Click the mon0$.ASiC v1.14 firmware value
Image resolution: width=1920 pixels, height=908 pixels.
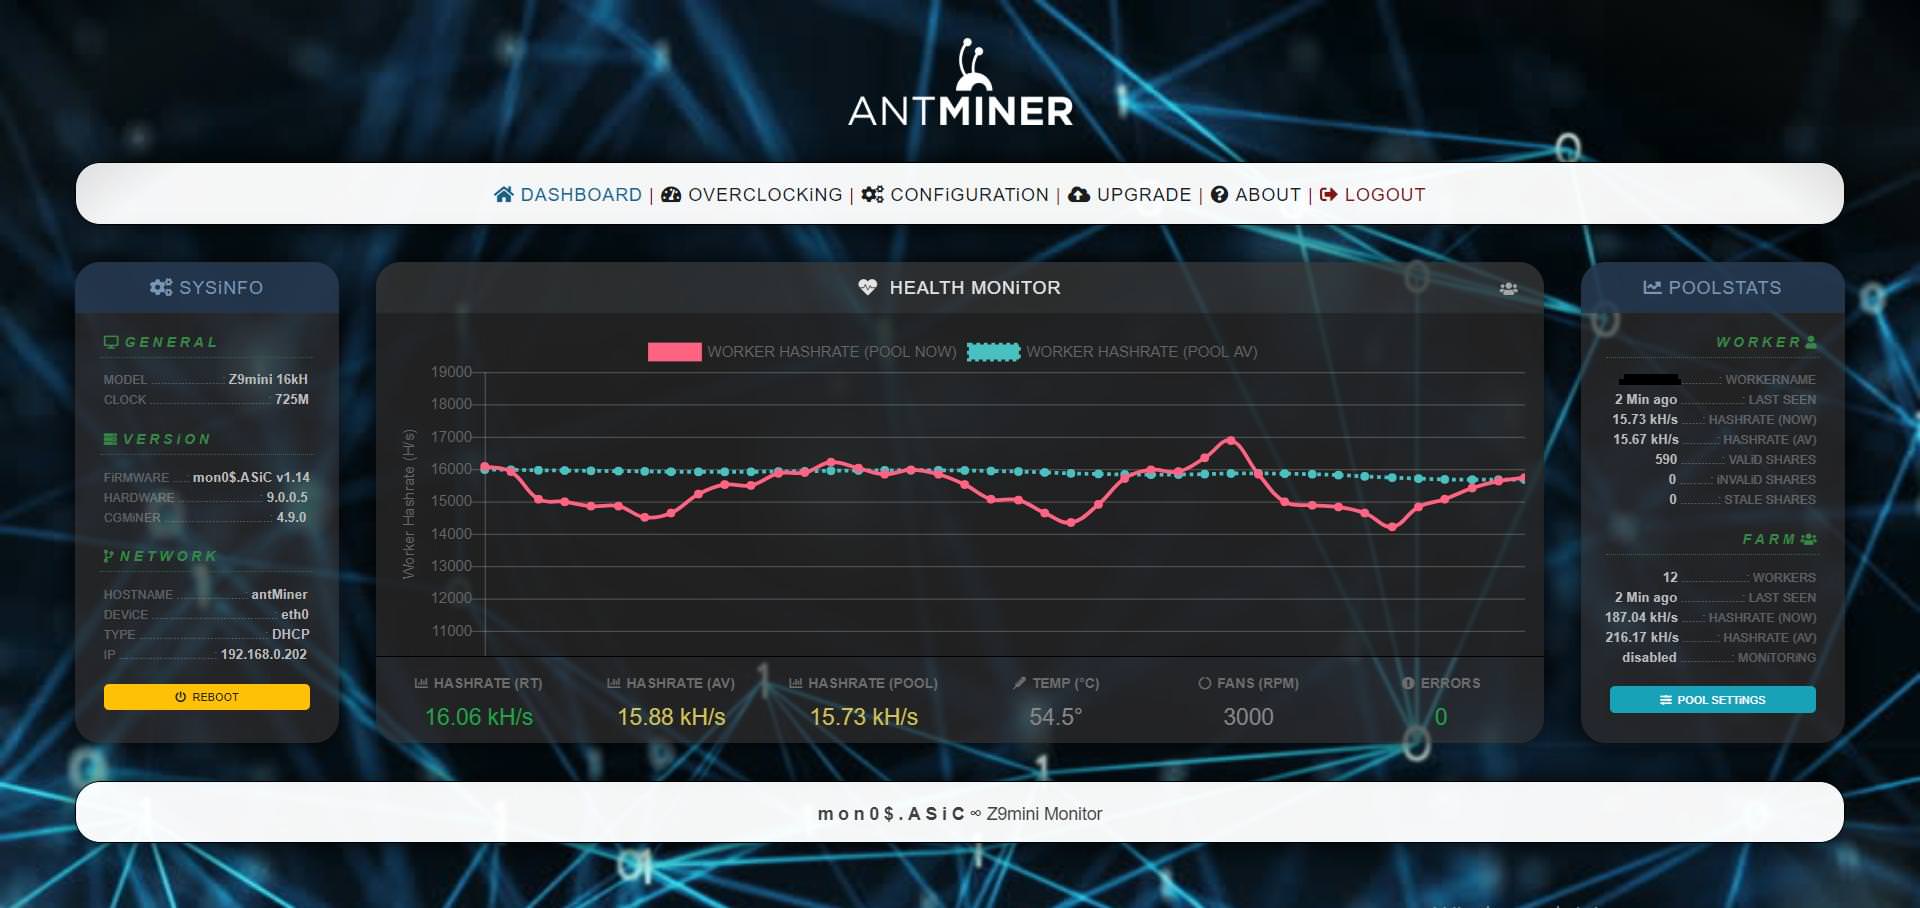(251, 477)
